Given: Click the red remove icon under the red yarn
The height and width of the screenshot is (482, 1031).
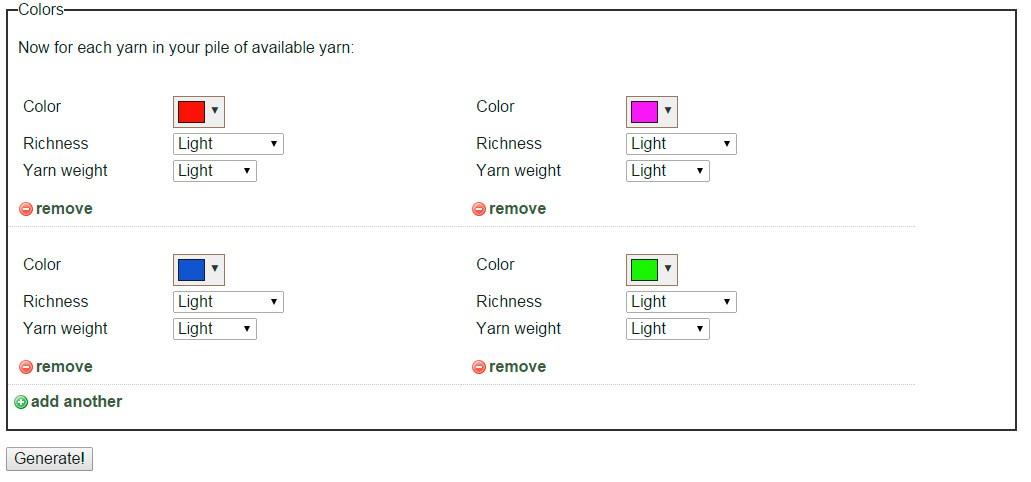Looking at the screenshot, I should (26, 209).
